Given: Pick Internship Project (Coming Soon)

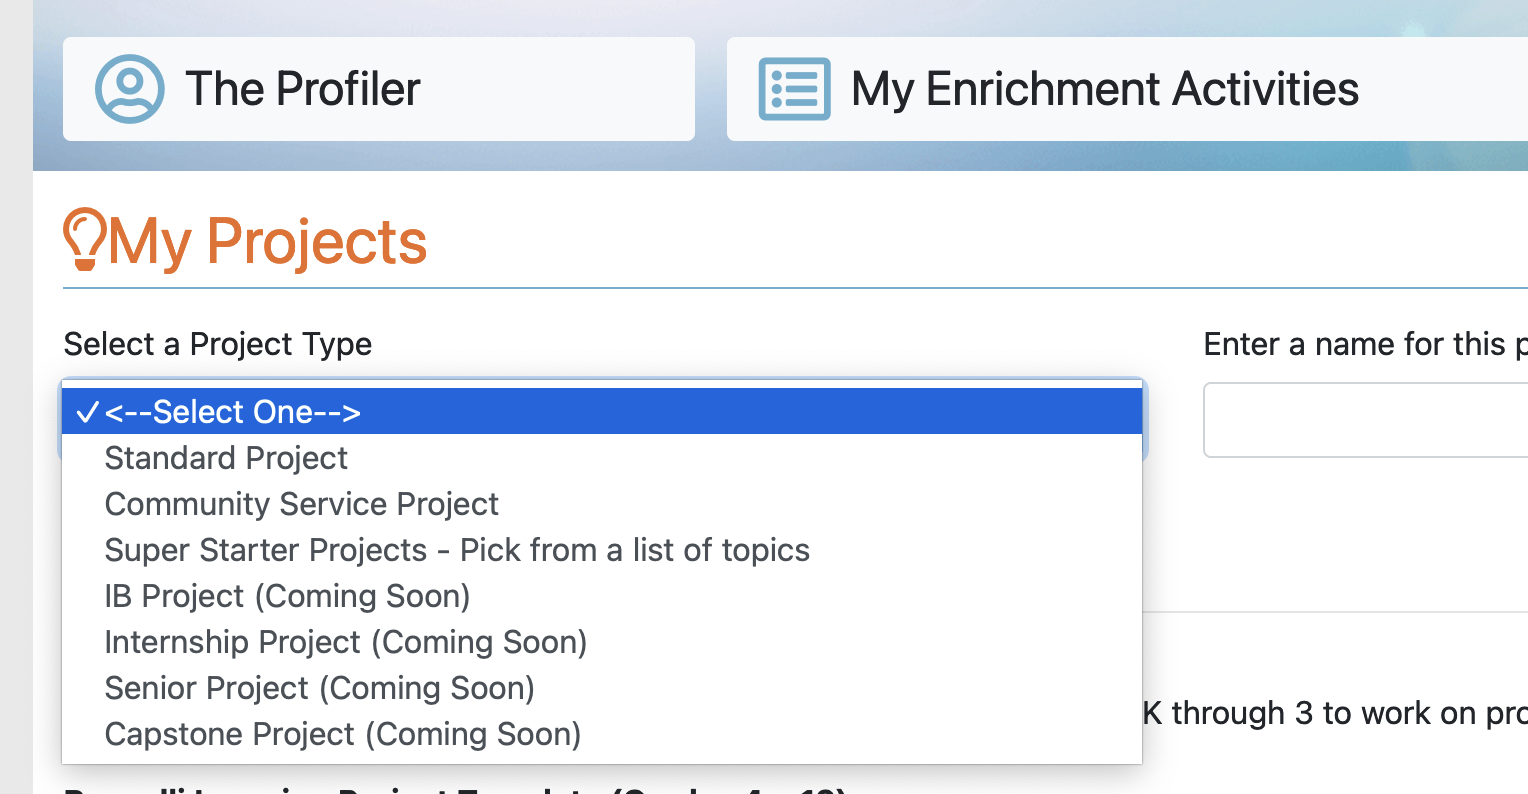Looking at the screenshot, I should pyautogui.click(x=345, y=642).
